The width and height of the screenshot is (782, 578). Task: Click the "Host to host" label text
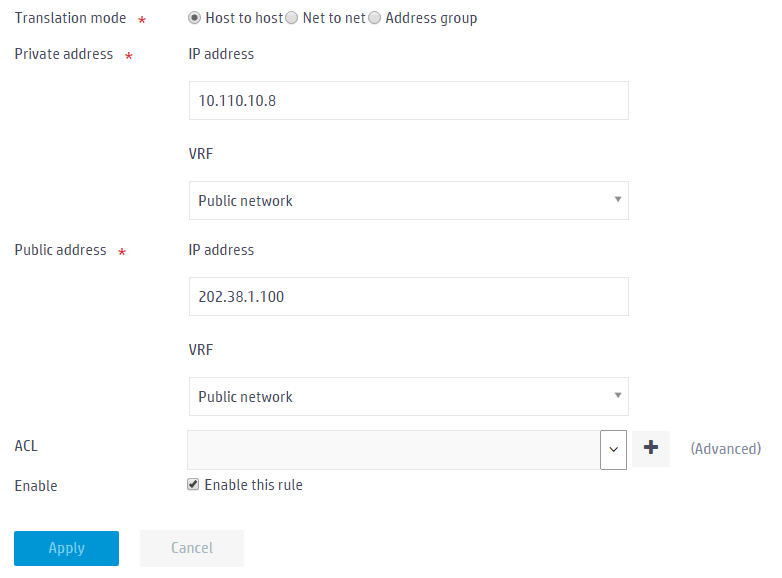pos(244,18)
